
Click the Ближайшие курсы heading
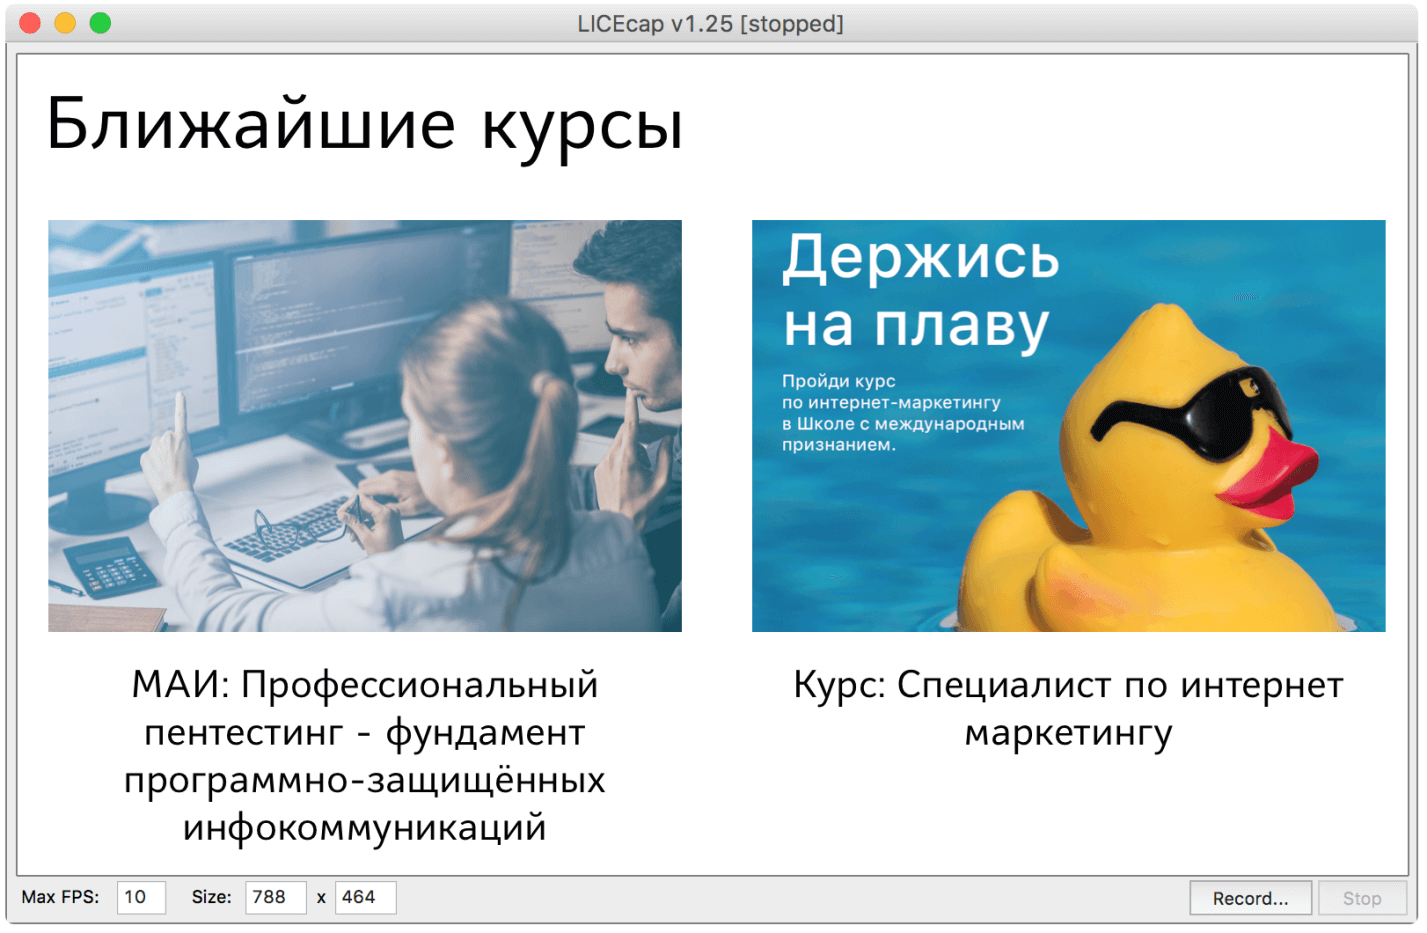click(365, 125)
